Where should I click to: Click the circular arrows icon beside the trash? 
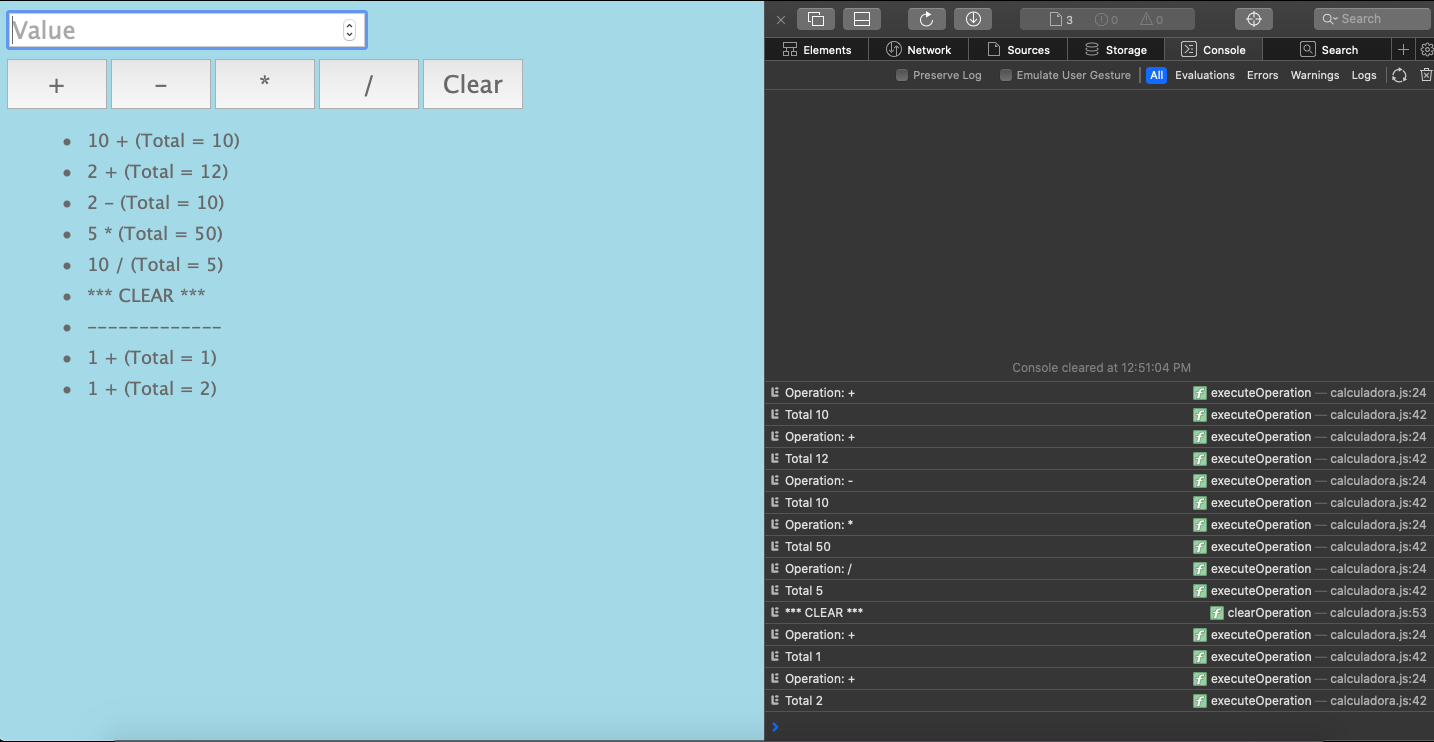(x=1399, y=74)
